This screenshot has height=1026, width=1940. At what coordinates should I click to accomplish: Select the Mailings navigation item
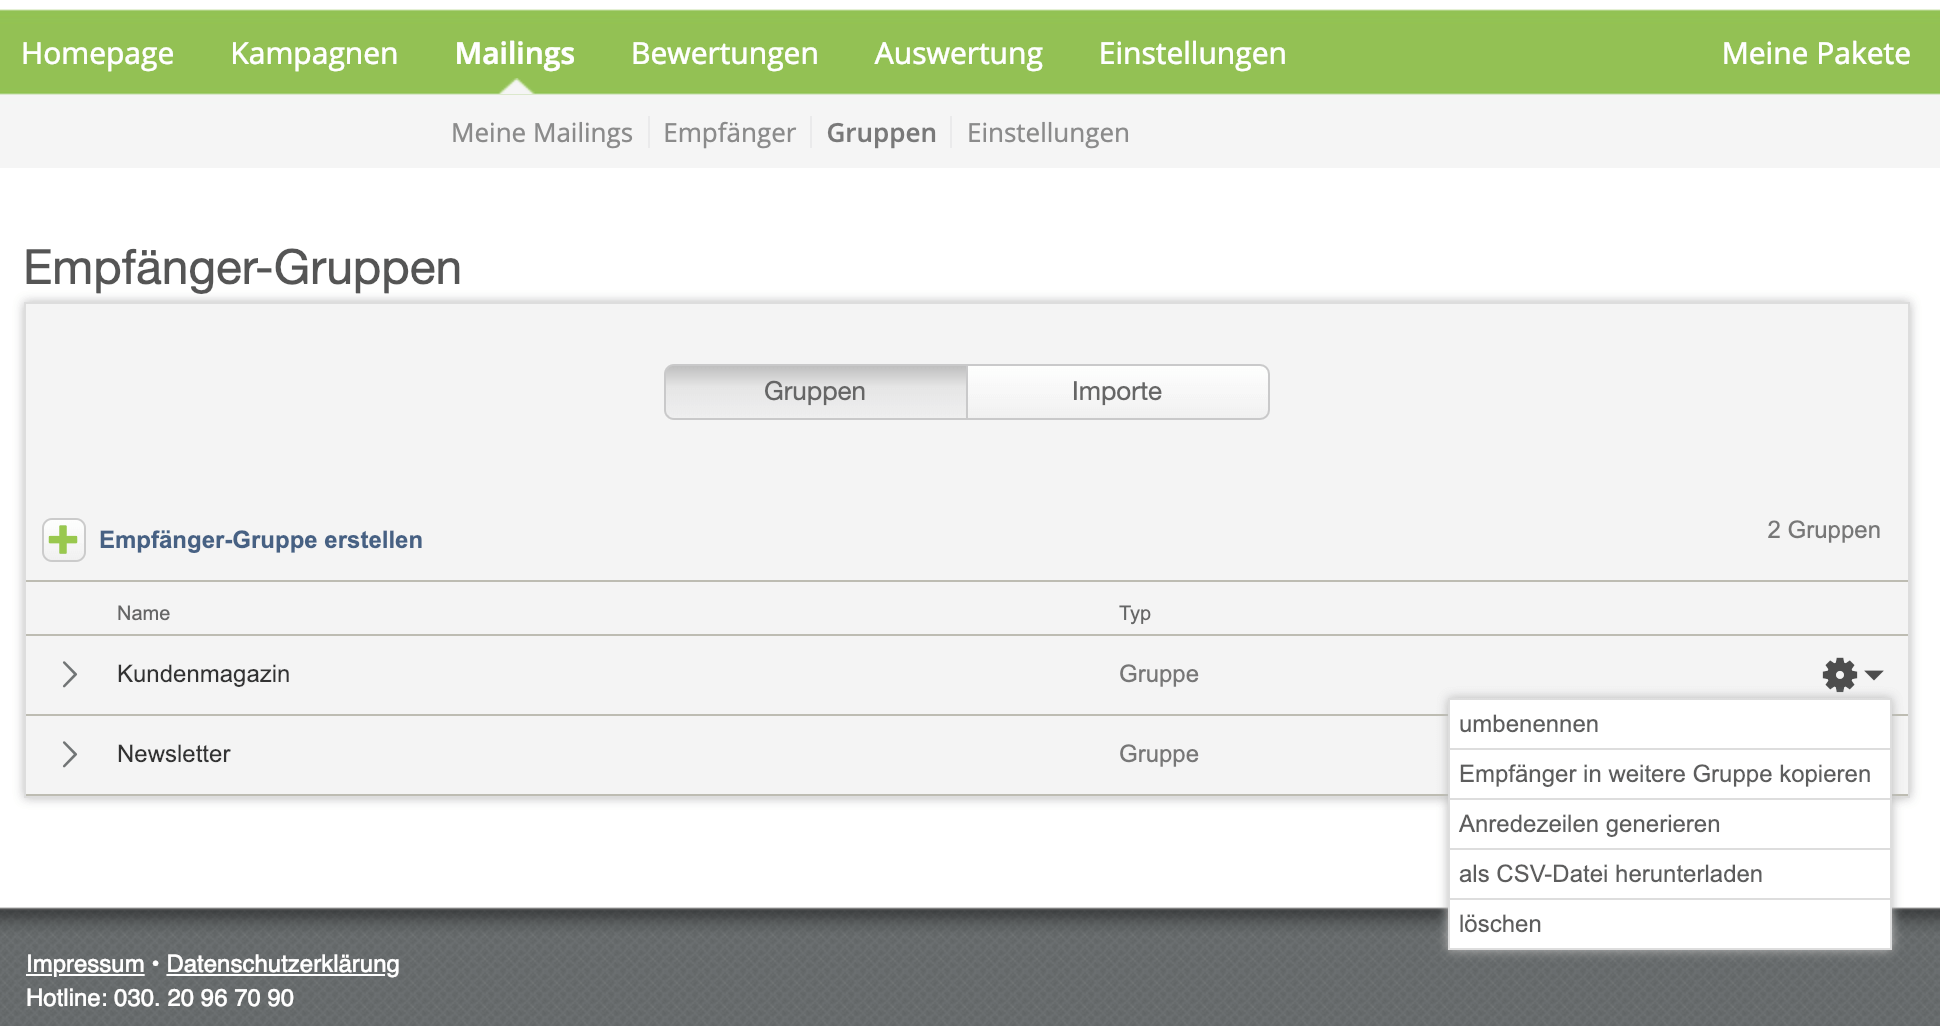coord(515,53)
